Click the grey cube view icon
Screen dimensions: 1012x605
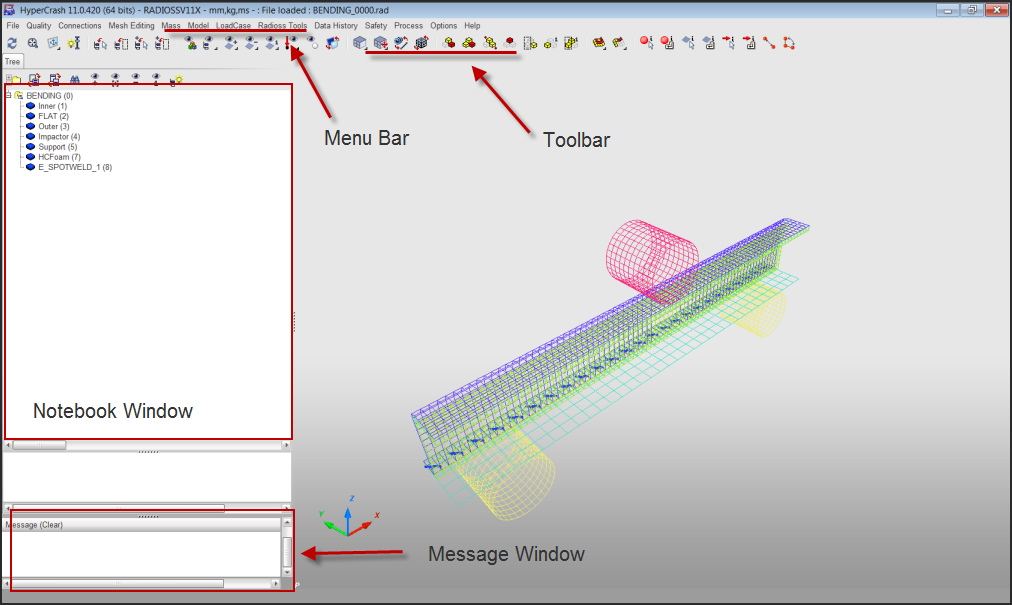pos(360,43)
